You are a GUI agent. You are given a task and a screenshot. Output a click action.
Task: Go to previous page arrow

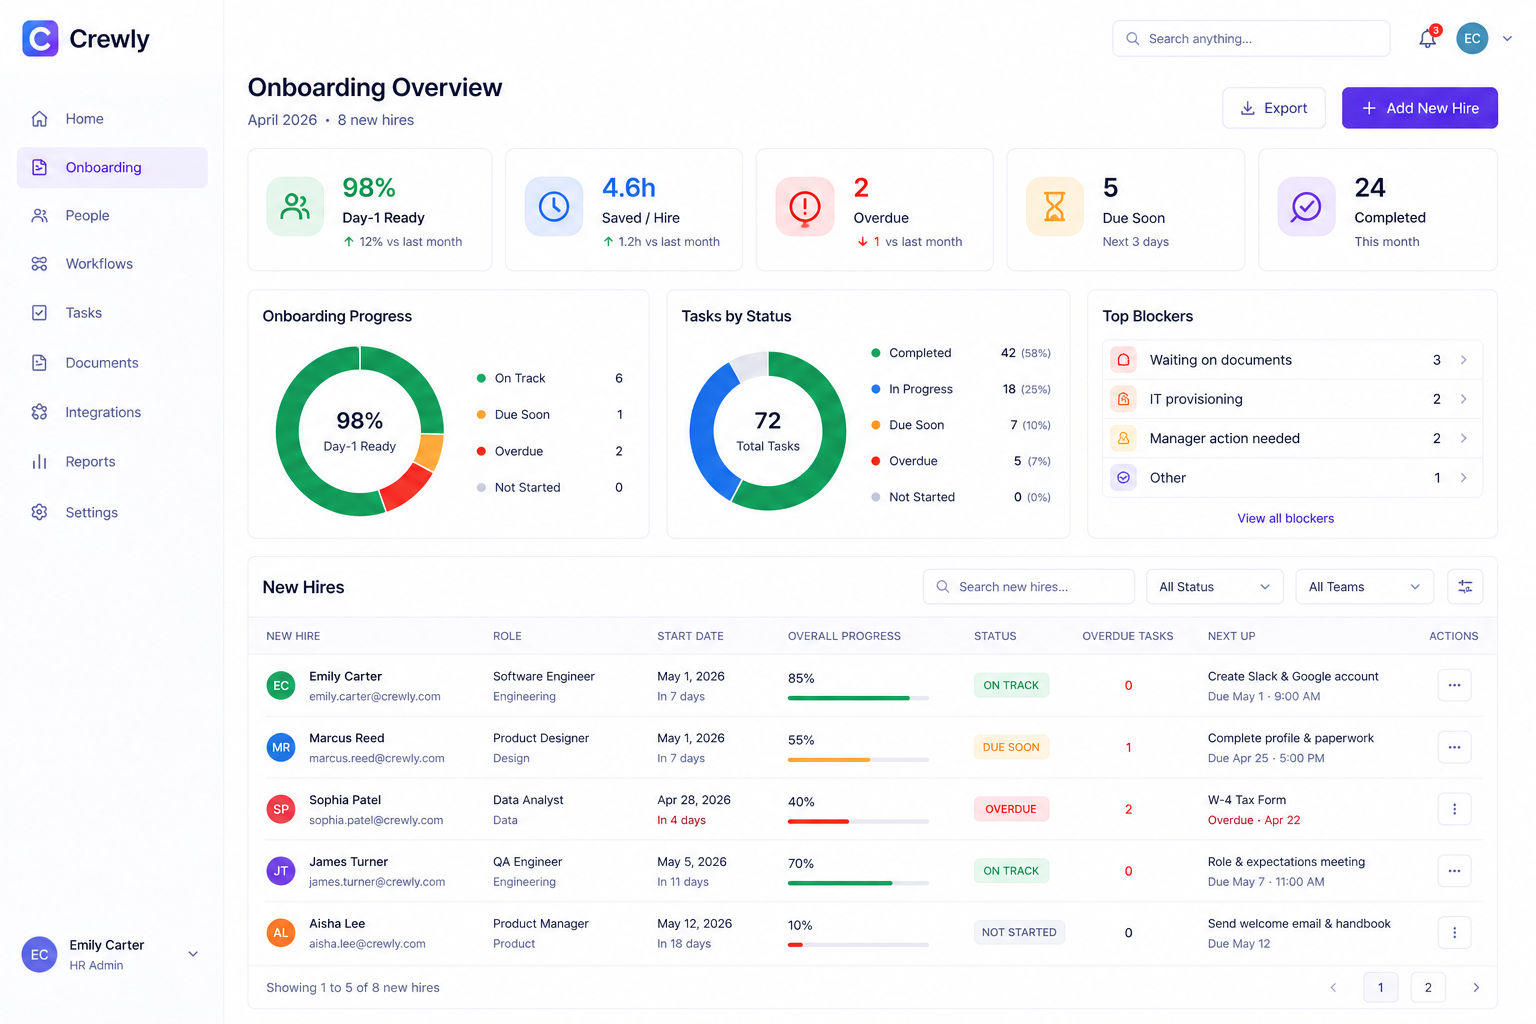(1333, 988)
